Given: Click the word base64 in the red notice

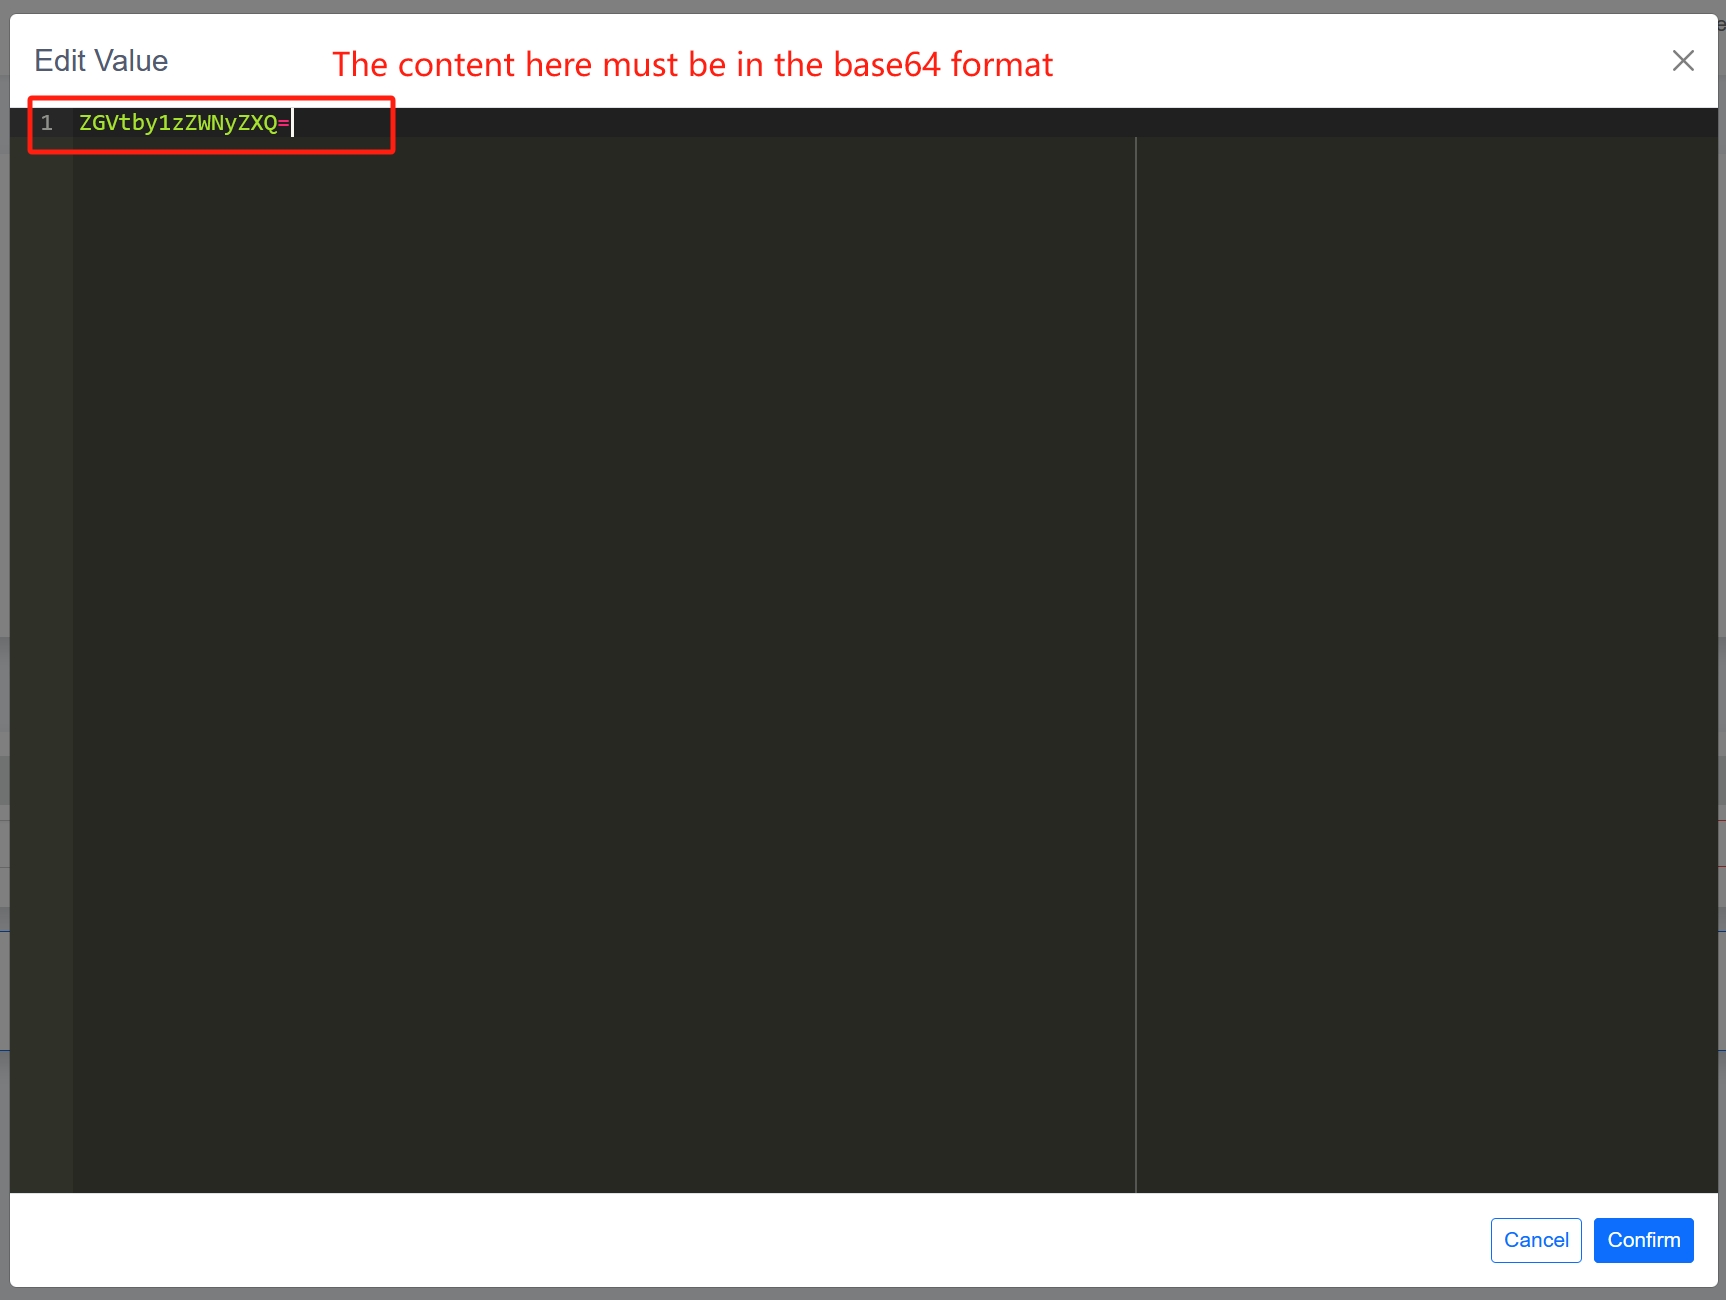Looking at the screenshot, I should [887, 65].
